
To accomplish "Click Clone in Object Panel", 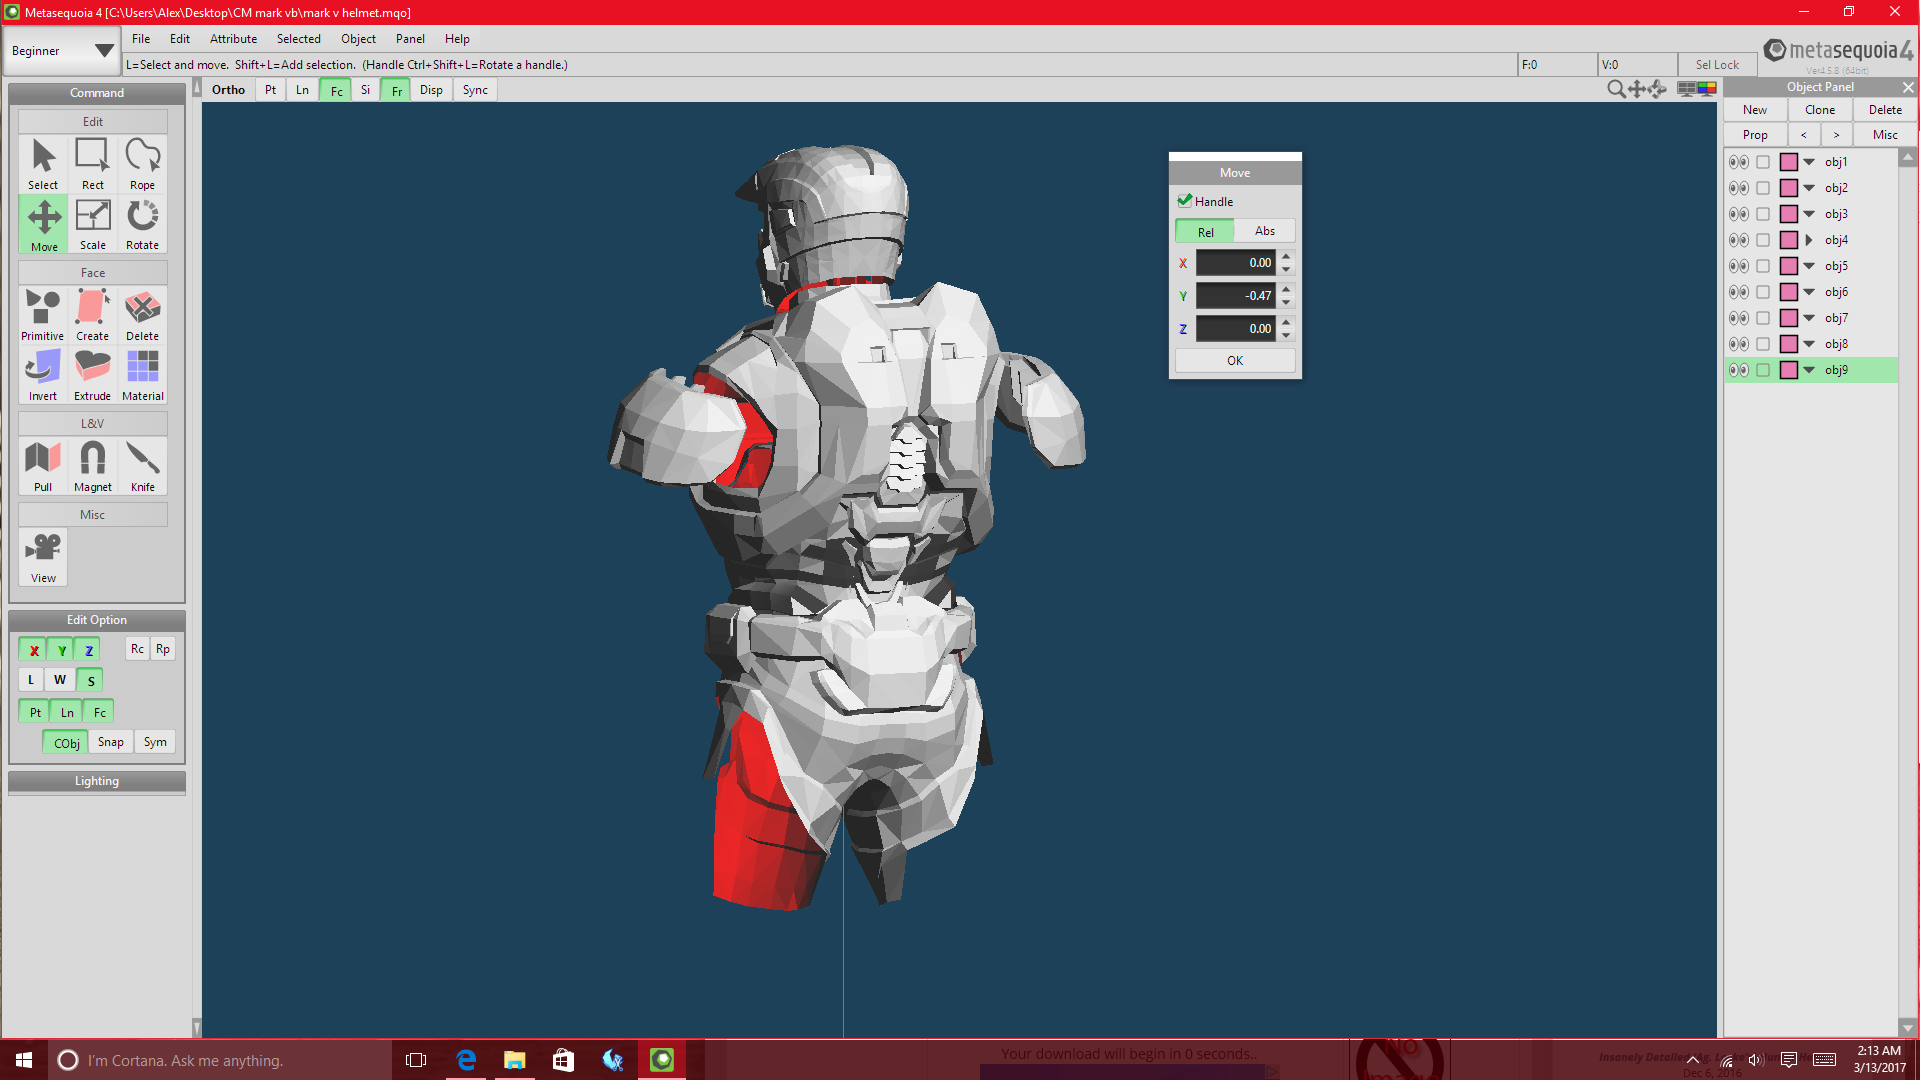I will 1820,110.
